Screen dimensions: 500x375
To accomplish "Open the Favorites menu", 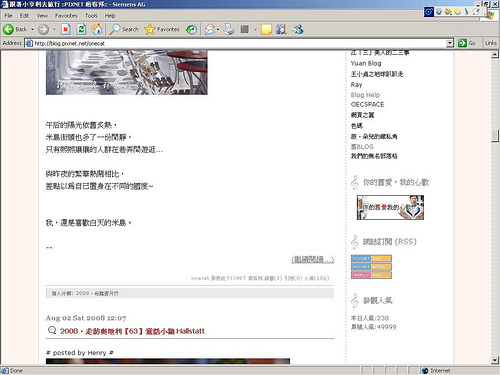I will coord(66,16).
